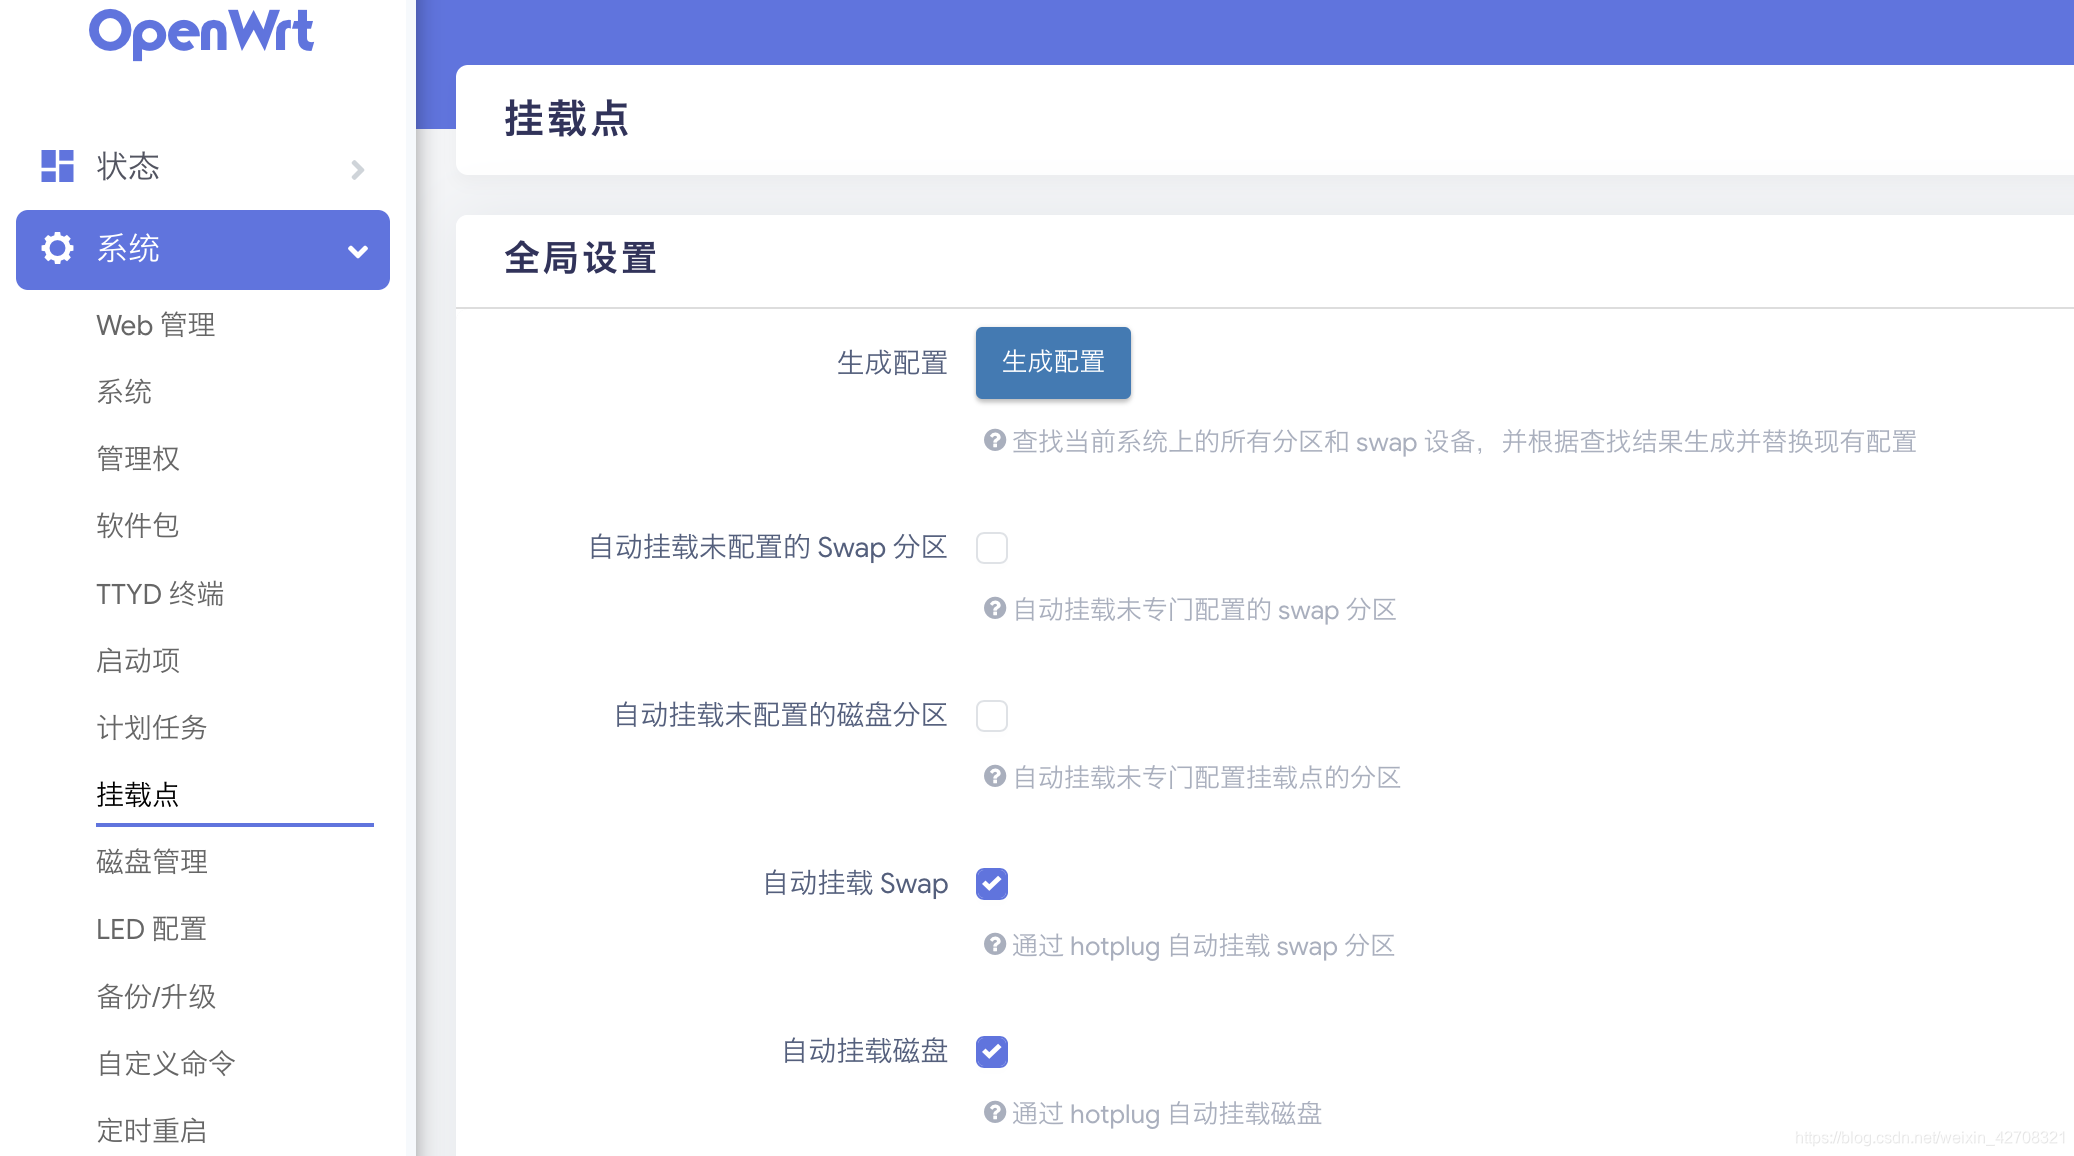2074x1156 pixels.
Task: Click the status dashboard grid icon
Action: point(57,166)
